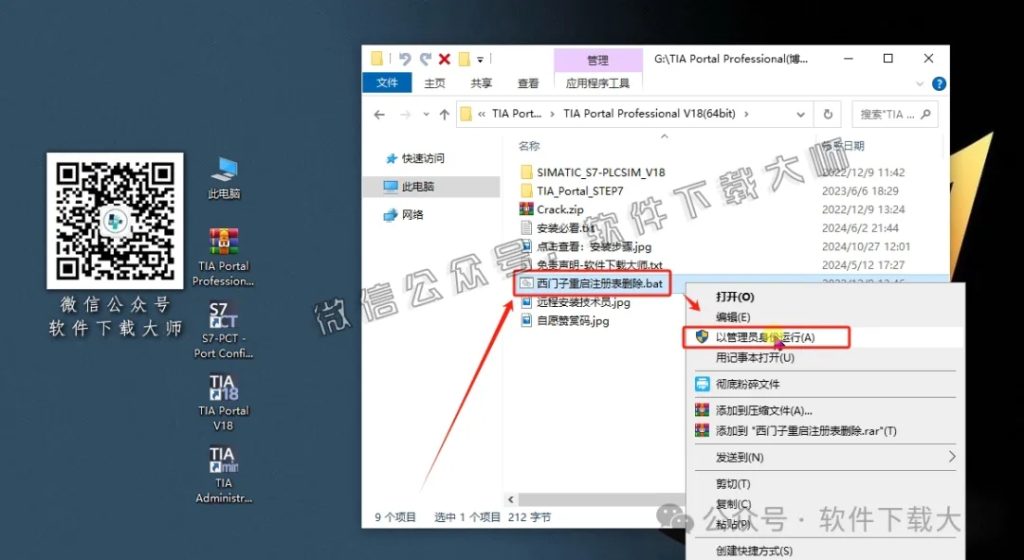This screenshot has height=560, width=1024.
Task: Choose 创建快捷方式(S) in the context menu
Action: [754, 551]
